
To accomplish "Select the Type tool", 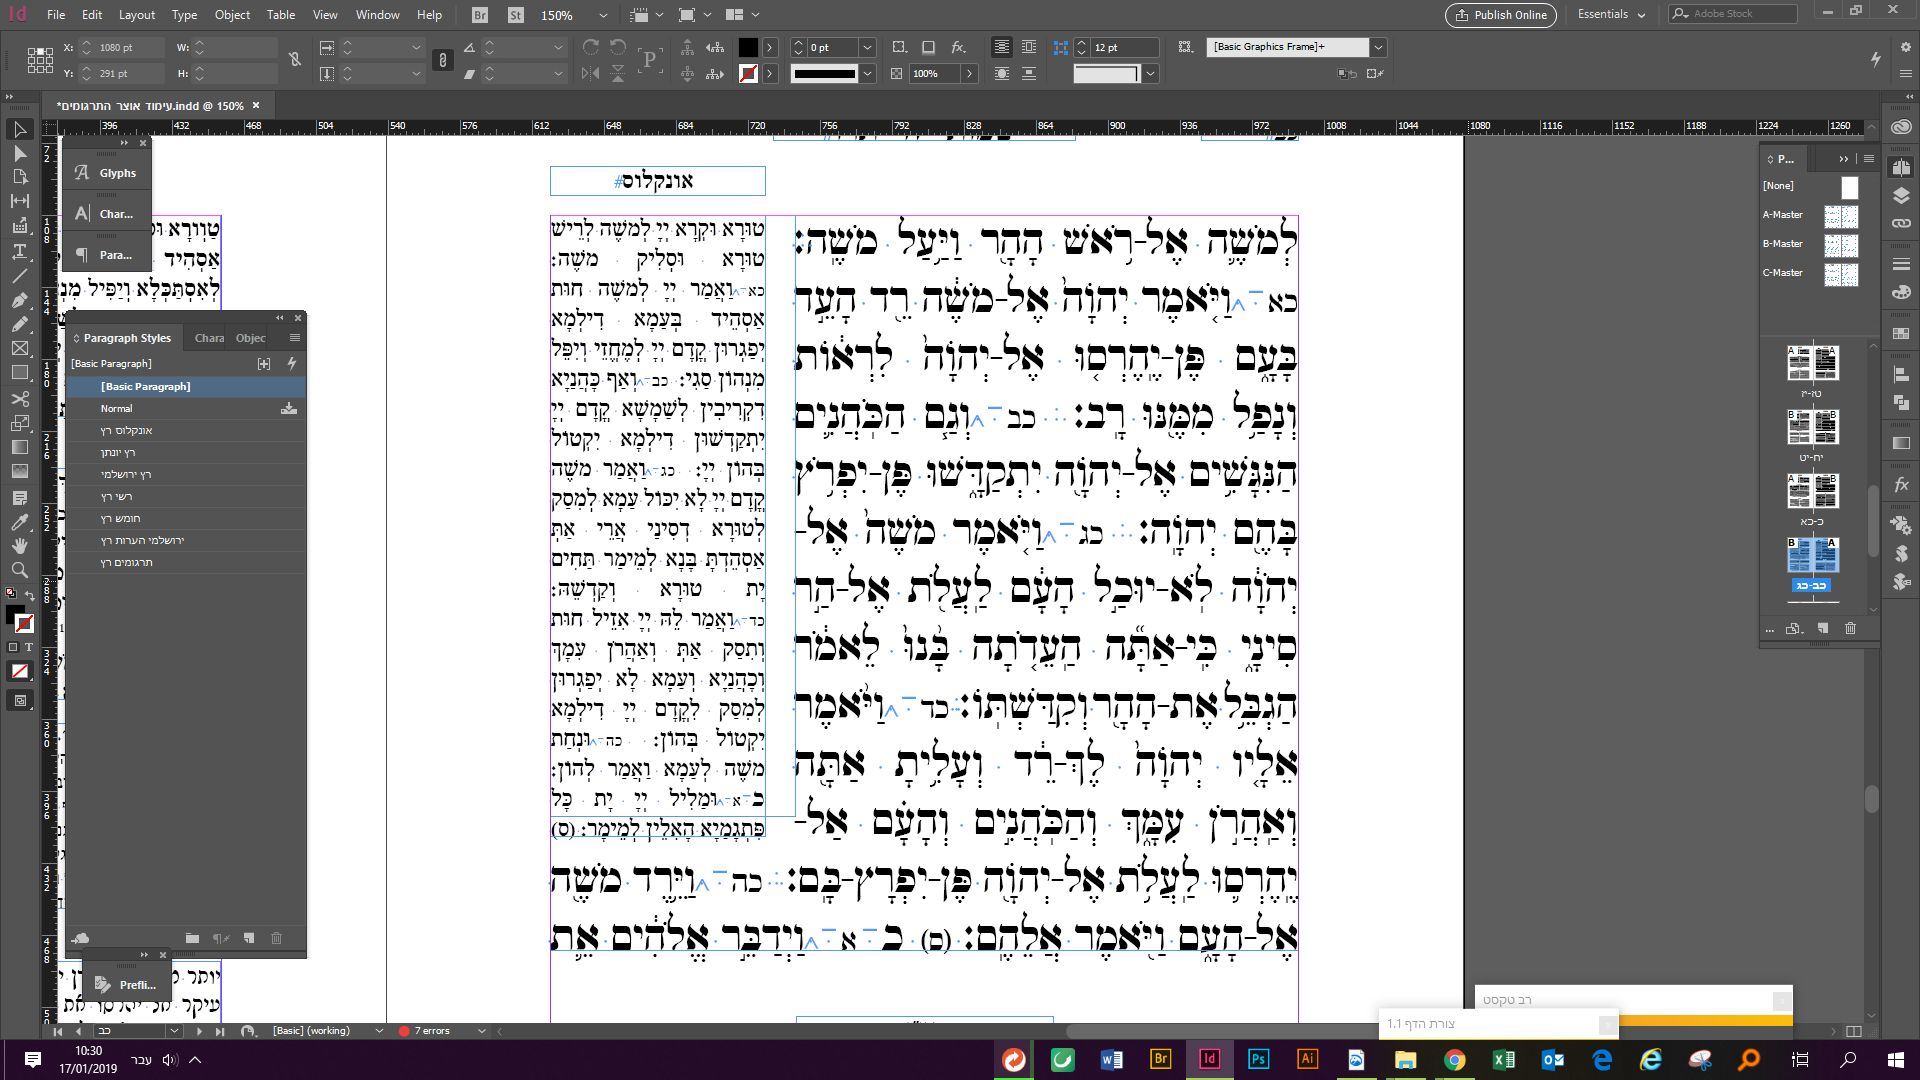I will point(19,251).
